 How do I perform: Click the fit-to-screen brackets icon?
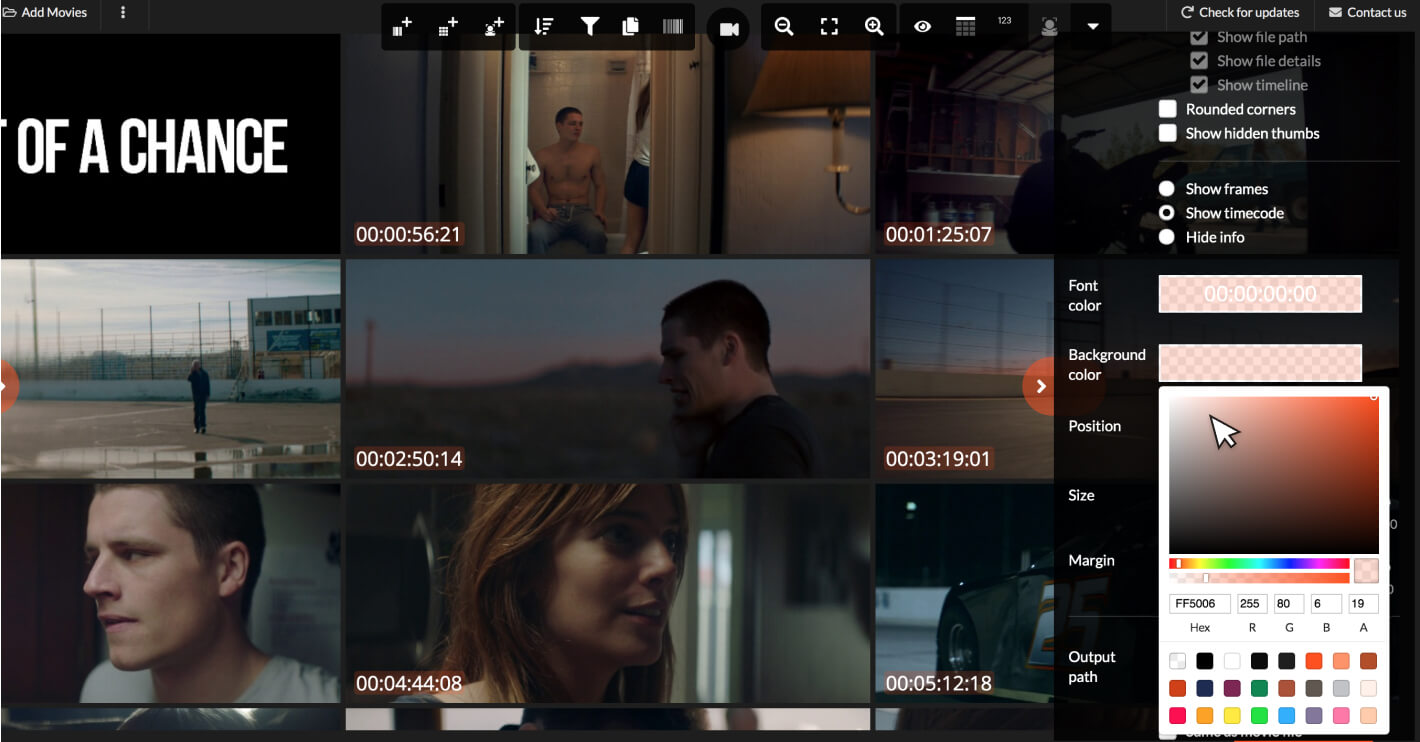(x=829, y=27)
